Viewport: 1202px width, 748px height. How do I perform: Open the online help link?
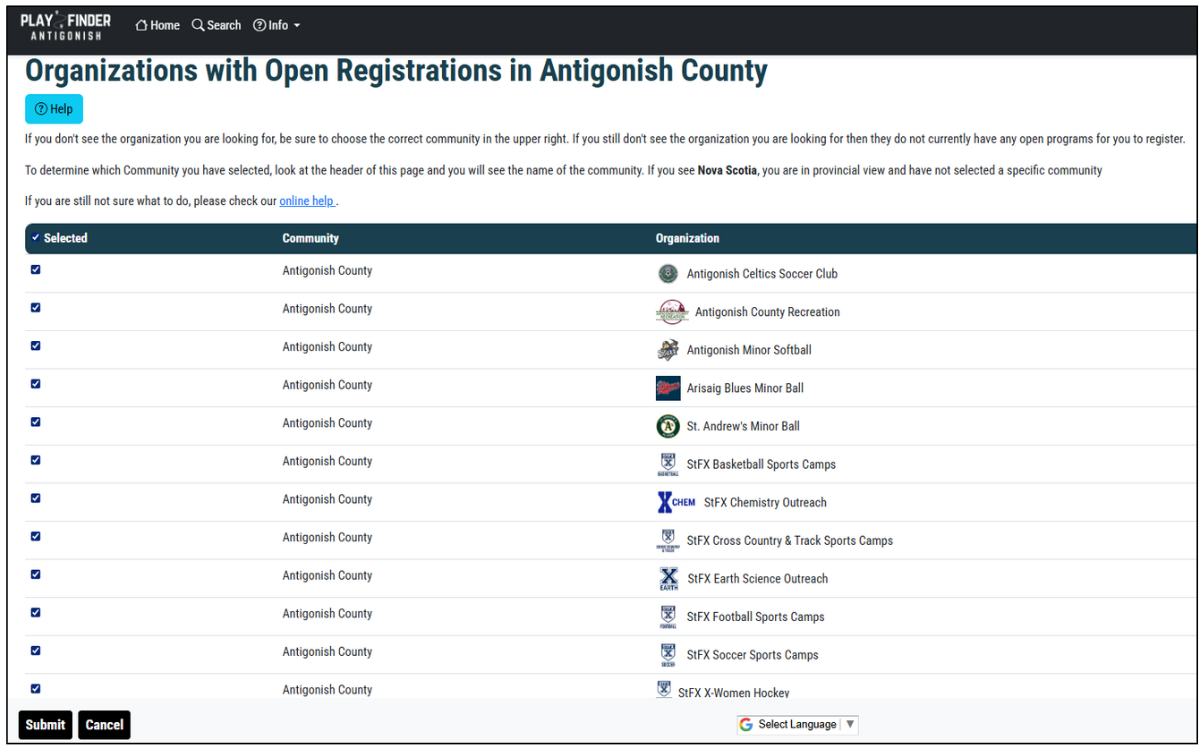(307, 201)
